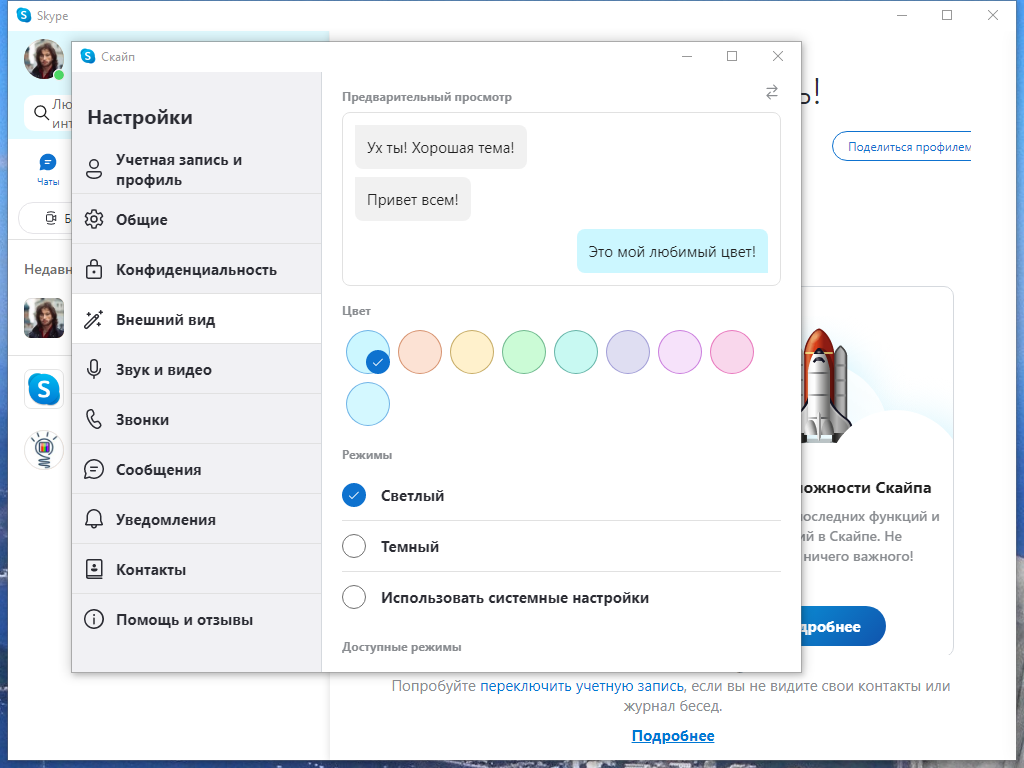Select Use system settings (Использовать системные настройки)
Image resolution: width=1024 pixels, height=768 pixels.
pos(354,597)
